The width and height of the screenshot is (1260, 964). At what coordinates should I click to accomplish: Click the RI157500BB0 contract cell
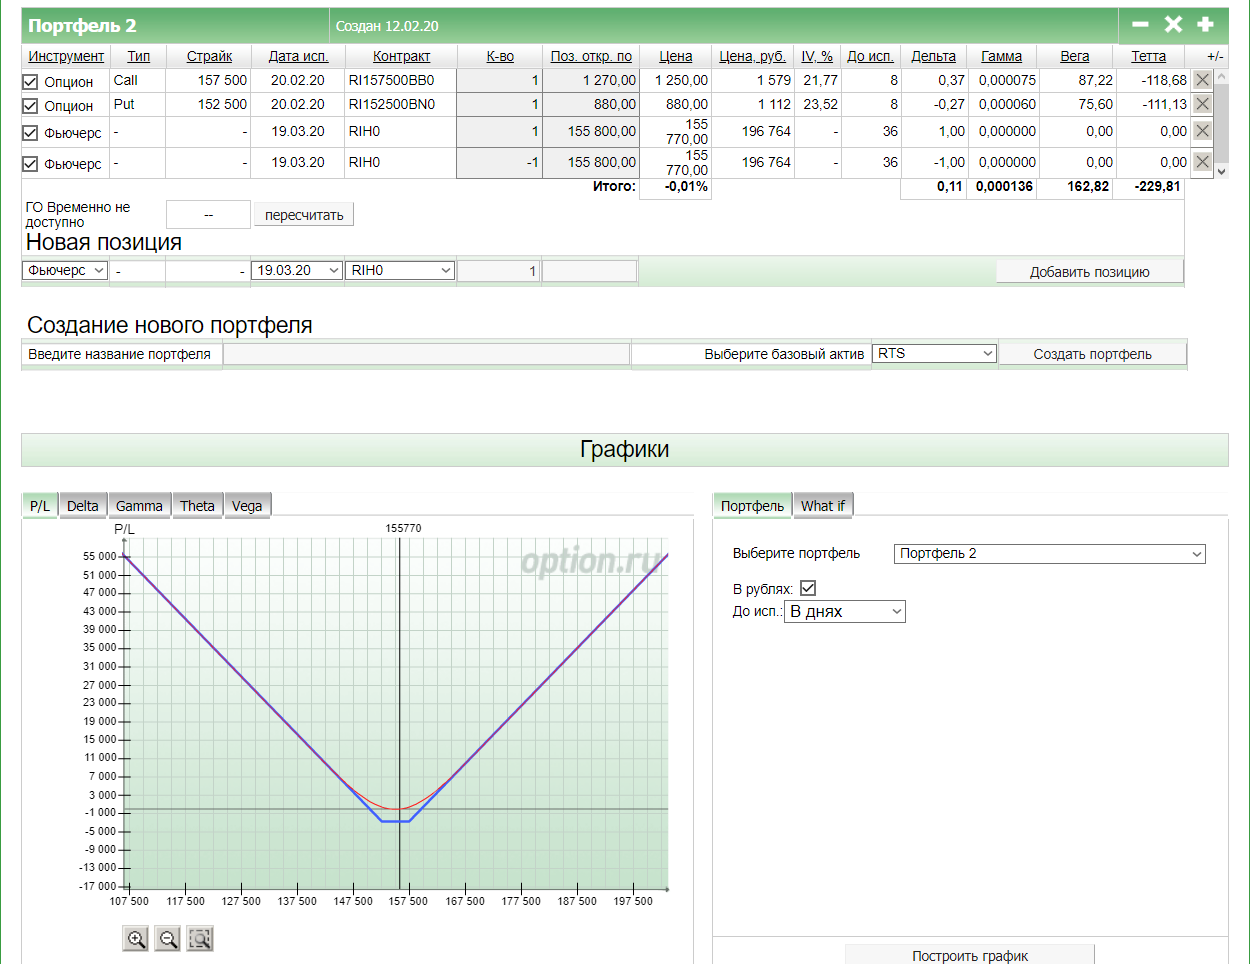391,80
